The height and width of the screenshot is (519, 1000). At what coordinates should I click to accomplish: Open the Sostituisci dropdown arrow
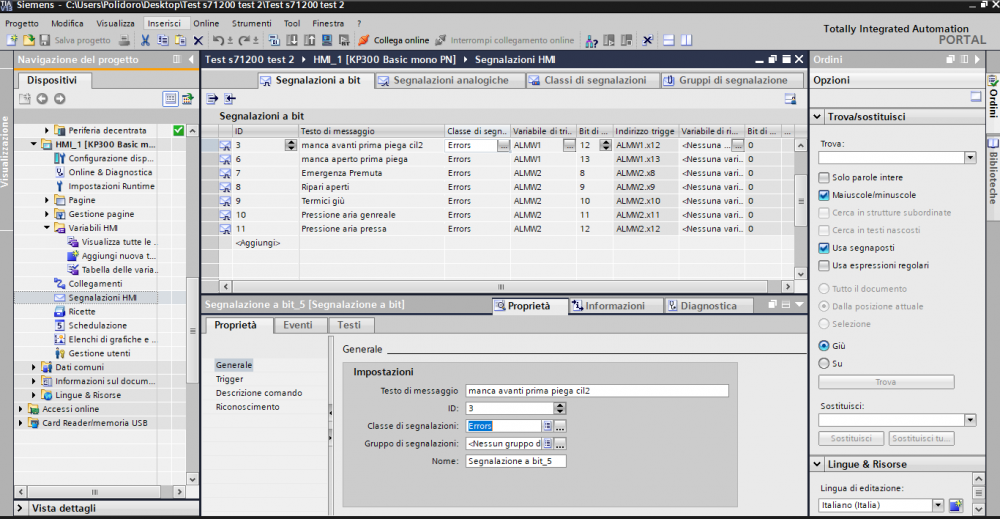(970, 420)
